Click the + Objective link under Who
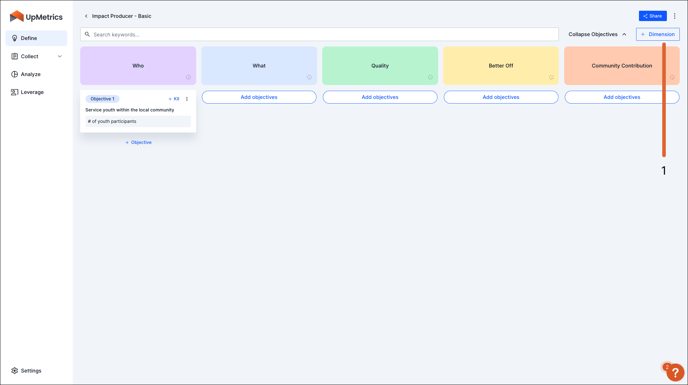 [x=138, y=142]
